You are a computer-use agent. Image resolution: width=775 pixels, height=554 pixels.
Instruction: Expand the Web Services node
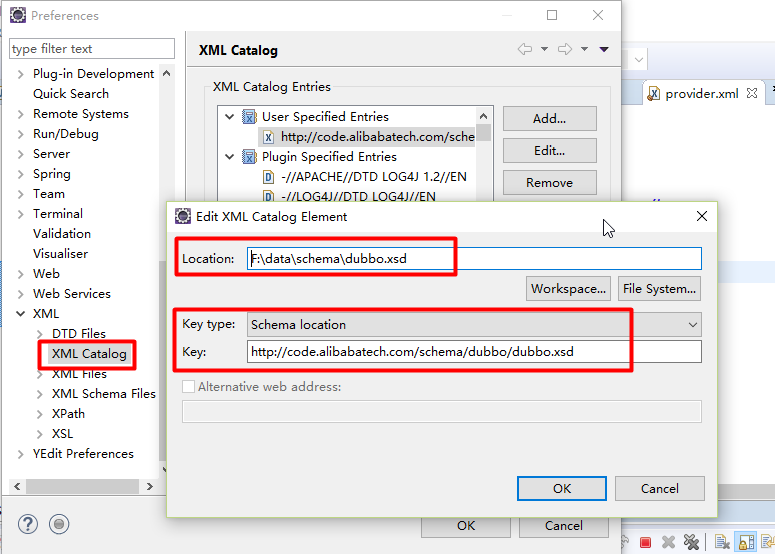[20, 294]
